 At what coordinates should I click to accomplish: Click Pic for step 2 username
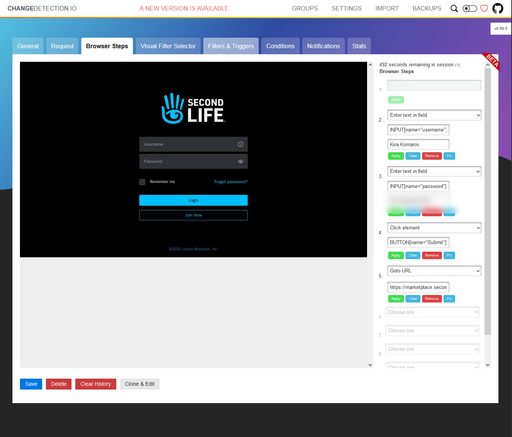[449, 156]
